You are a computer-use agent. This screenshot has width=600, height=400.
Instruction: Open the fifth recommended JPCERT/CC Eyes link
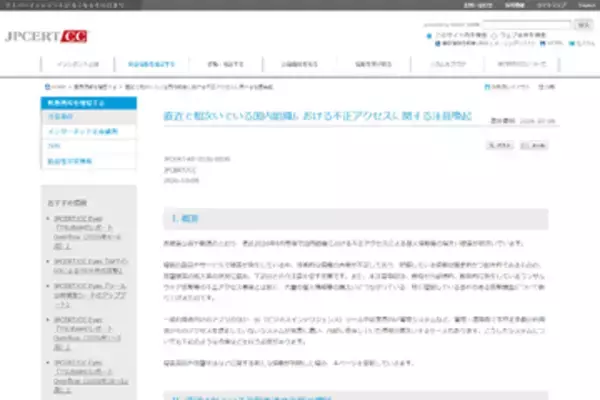pyautogui.click(x=91, y=376)
